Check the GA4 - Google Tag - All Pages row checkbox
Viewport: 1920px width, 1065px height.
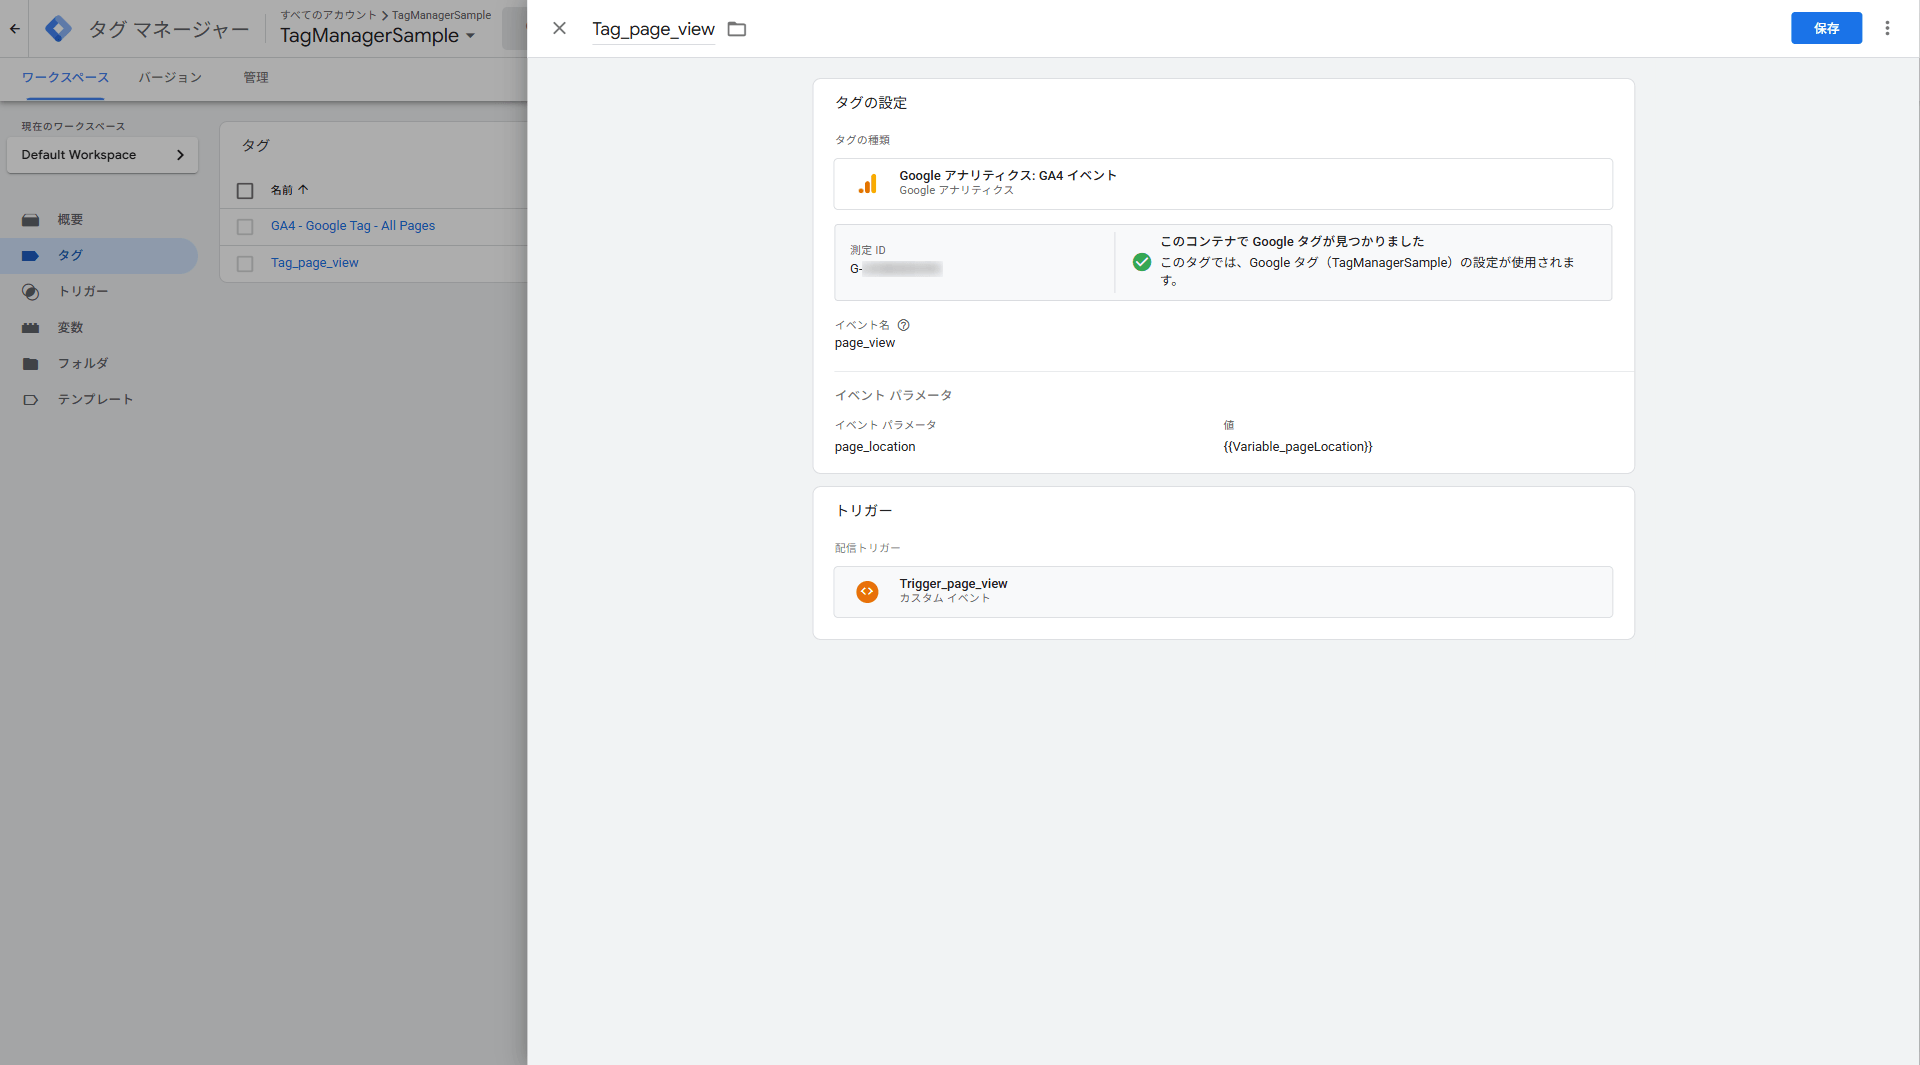(x=245, y=227)
